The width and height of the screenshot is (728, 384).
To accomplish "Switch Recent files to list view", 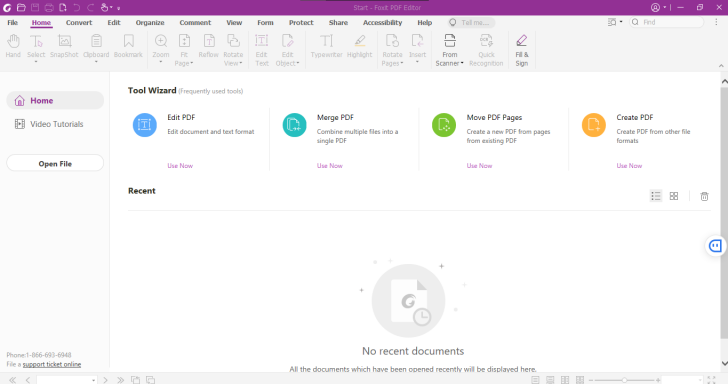I will tap(656, 196).
